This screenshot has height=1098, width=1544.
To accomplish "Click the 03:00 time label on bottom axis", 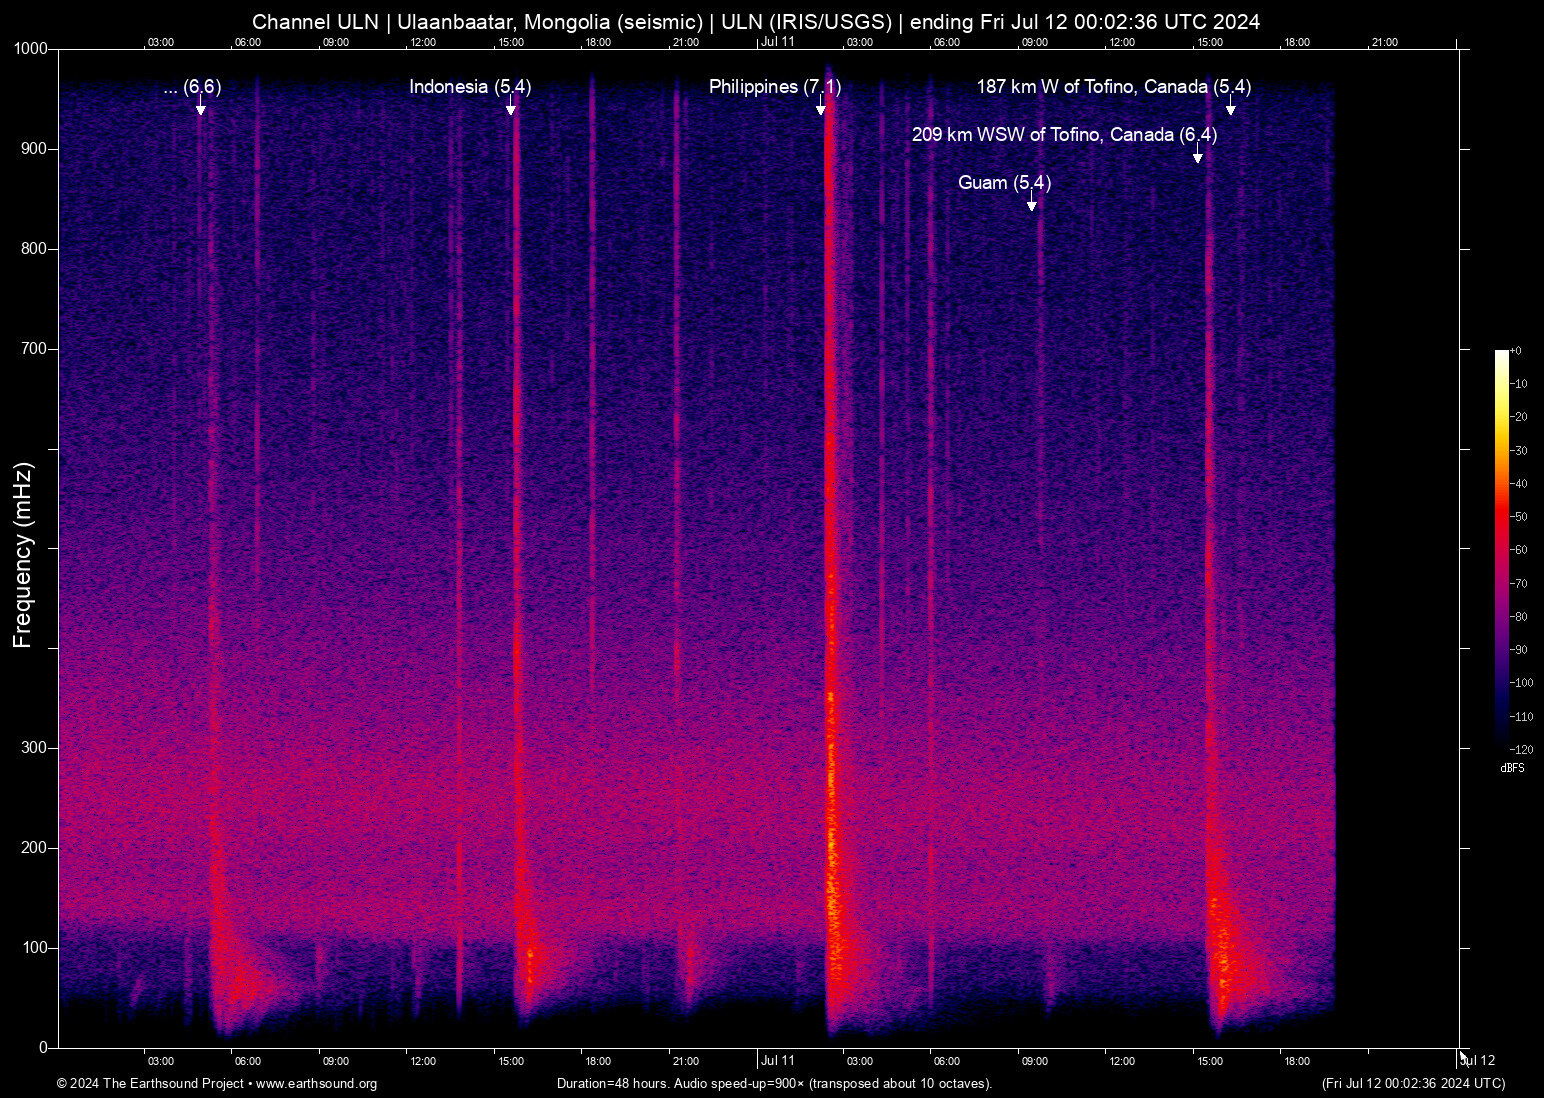I will point(161,1061).
